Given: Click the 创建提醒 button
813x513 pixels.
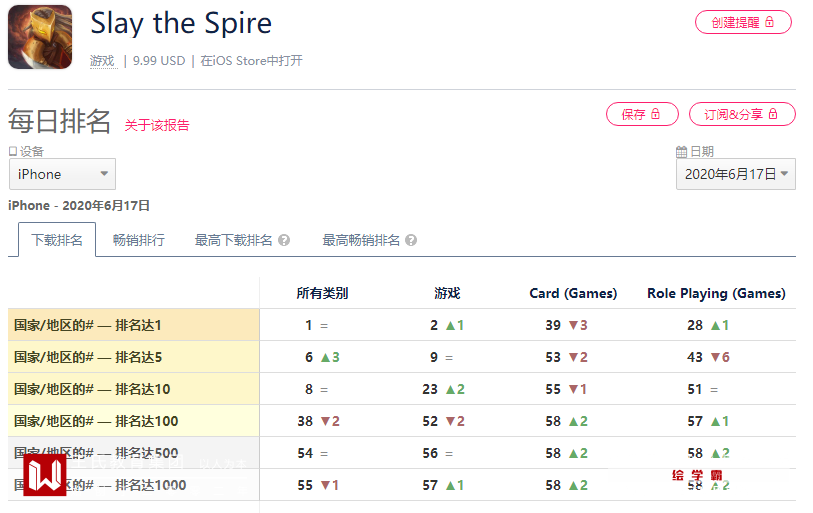Looking at the screenshot, I should 742,22.
